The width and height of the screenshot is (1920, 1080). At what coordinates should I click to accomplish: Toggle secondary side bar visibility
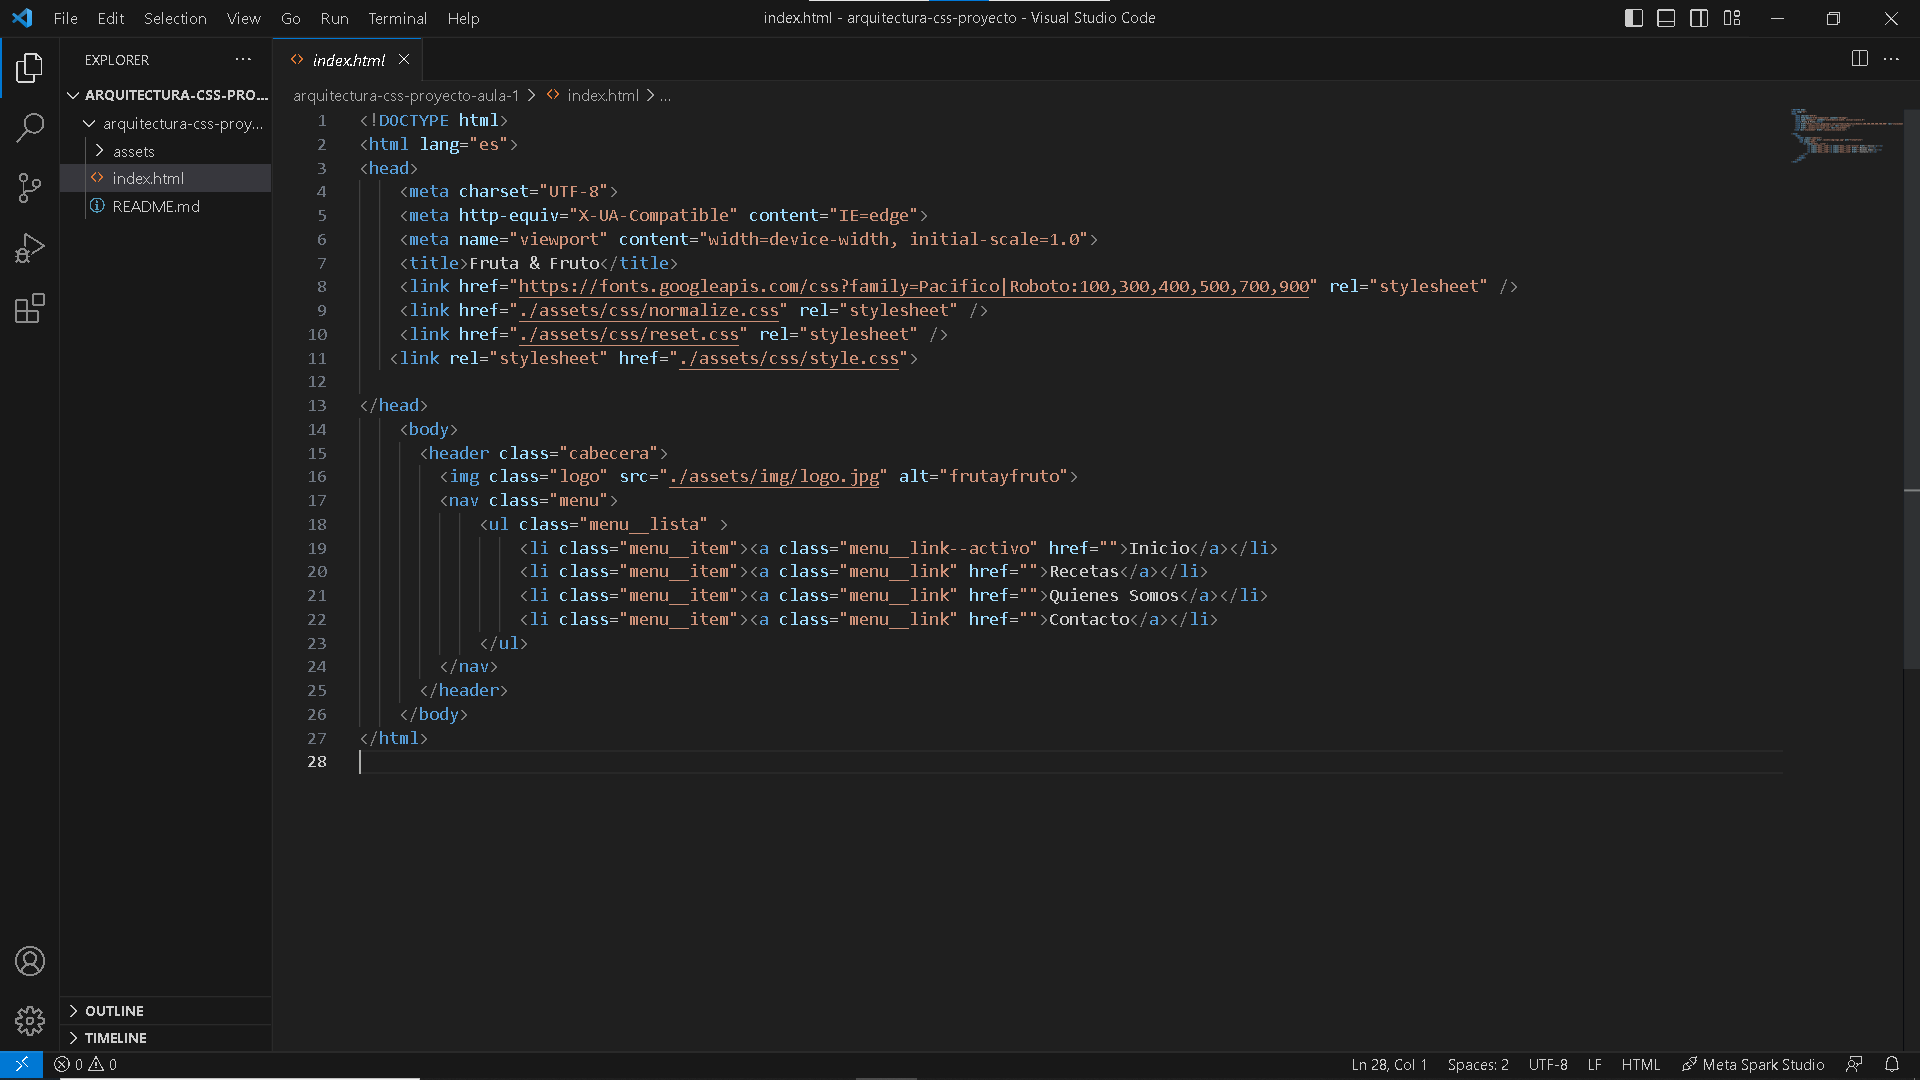tap(1699, 18)
